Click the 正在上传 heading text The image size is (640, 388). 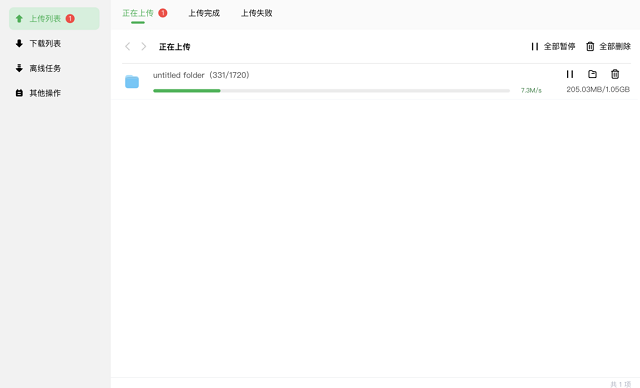coord(175,47)
